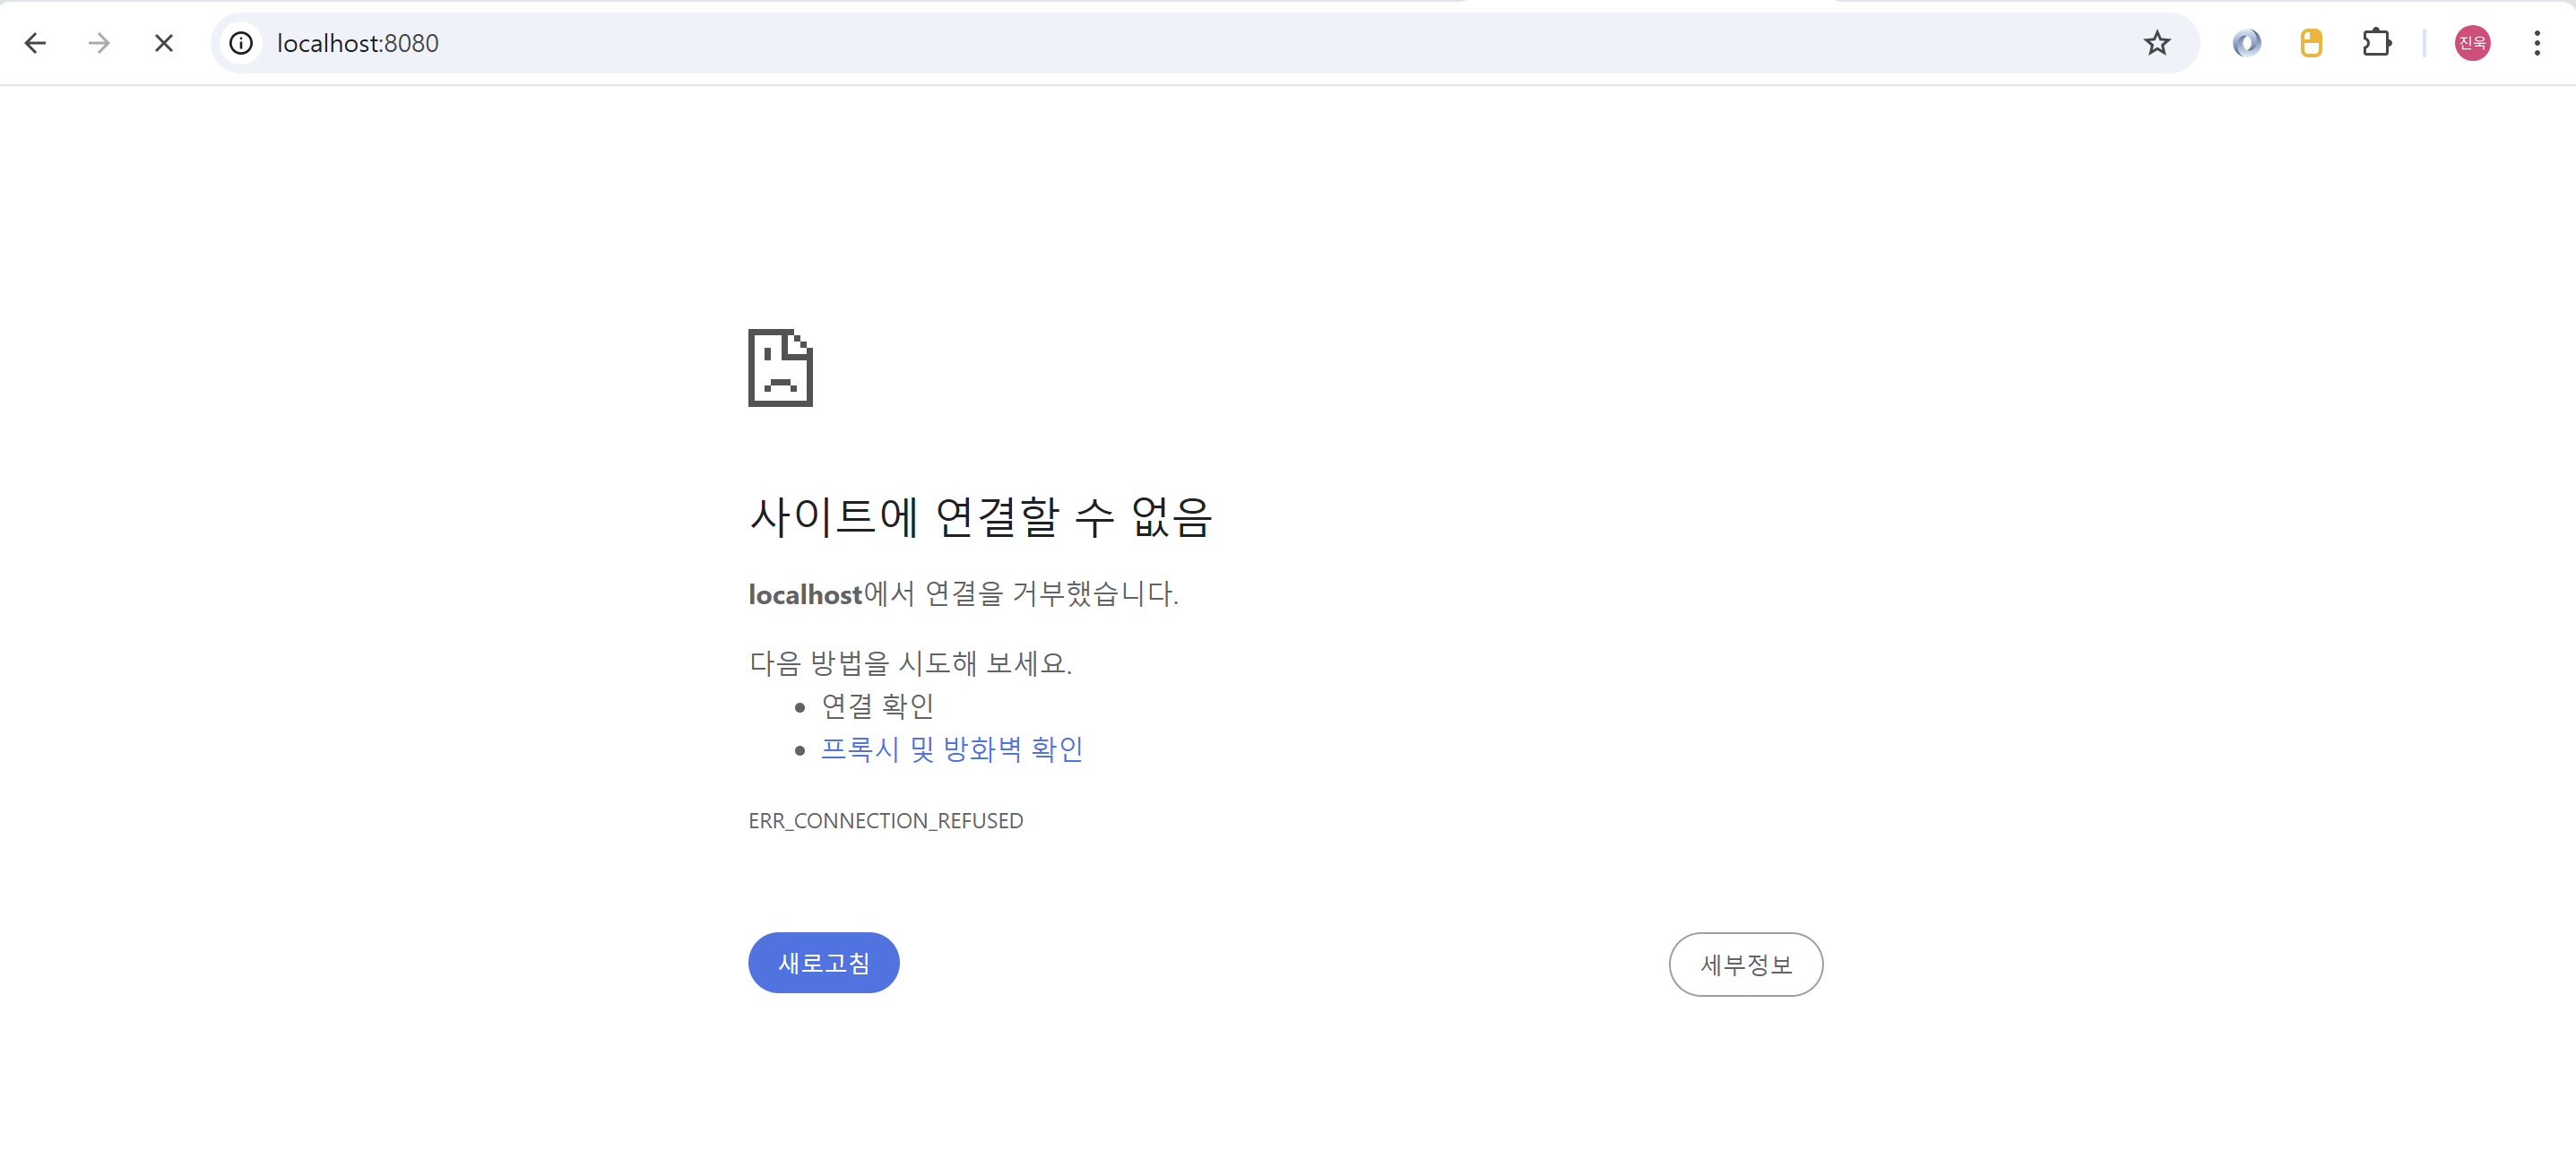The height and width of the screenshot is (1168, 2576).
Task: Click bold localhost text in message
Action: tap(805, 595)
